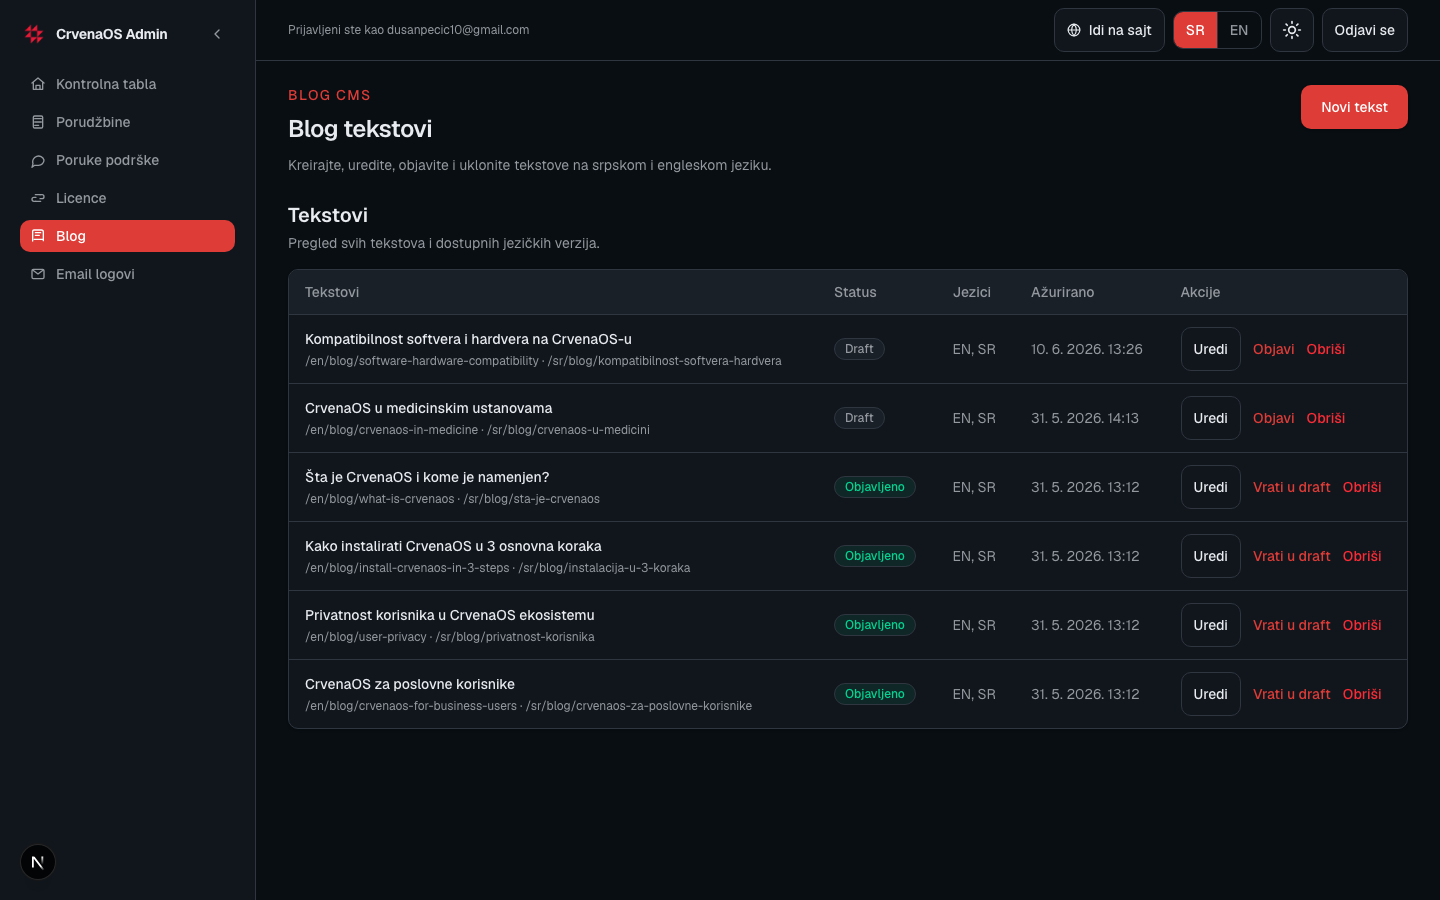1440x900 pixels.
Task: Revert Kako instalirati CrvenaOS to draft
Action: tap(1291, 556)
